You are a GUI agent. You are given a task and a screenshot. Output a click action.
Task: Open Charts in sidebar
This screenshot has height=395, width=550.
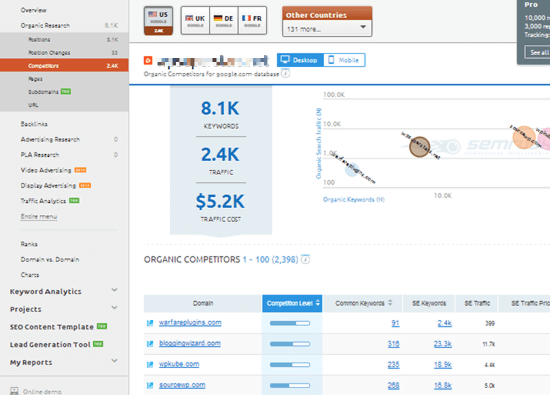coord(30,275)
